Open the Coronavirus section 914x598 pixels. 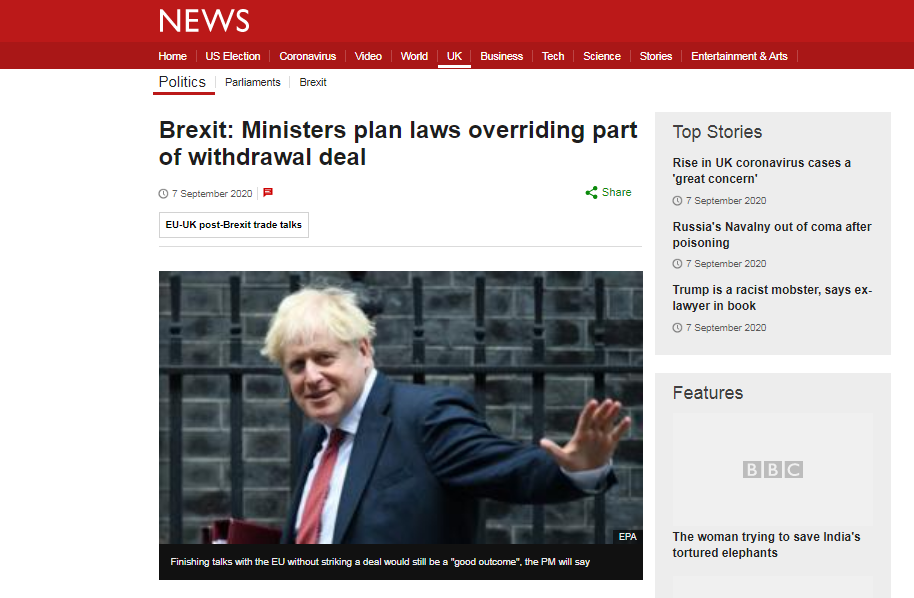(307, 56)
